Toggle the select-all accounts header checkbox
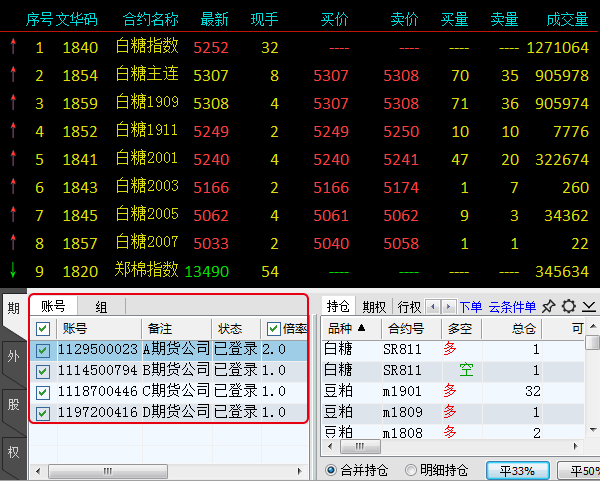This screenshot has height=481, width=600. tap(43, 329)
